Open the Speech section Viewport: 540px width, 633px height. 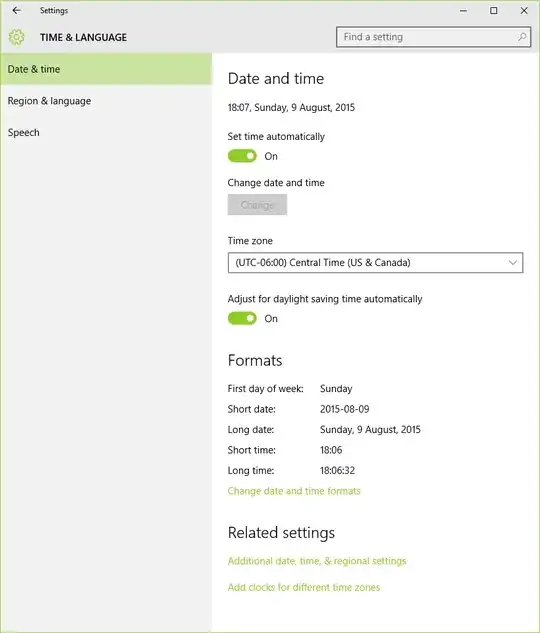click(x=106, y=132)
